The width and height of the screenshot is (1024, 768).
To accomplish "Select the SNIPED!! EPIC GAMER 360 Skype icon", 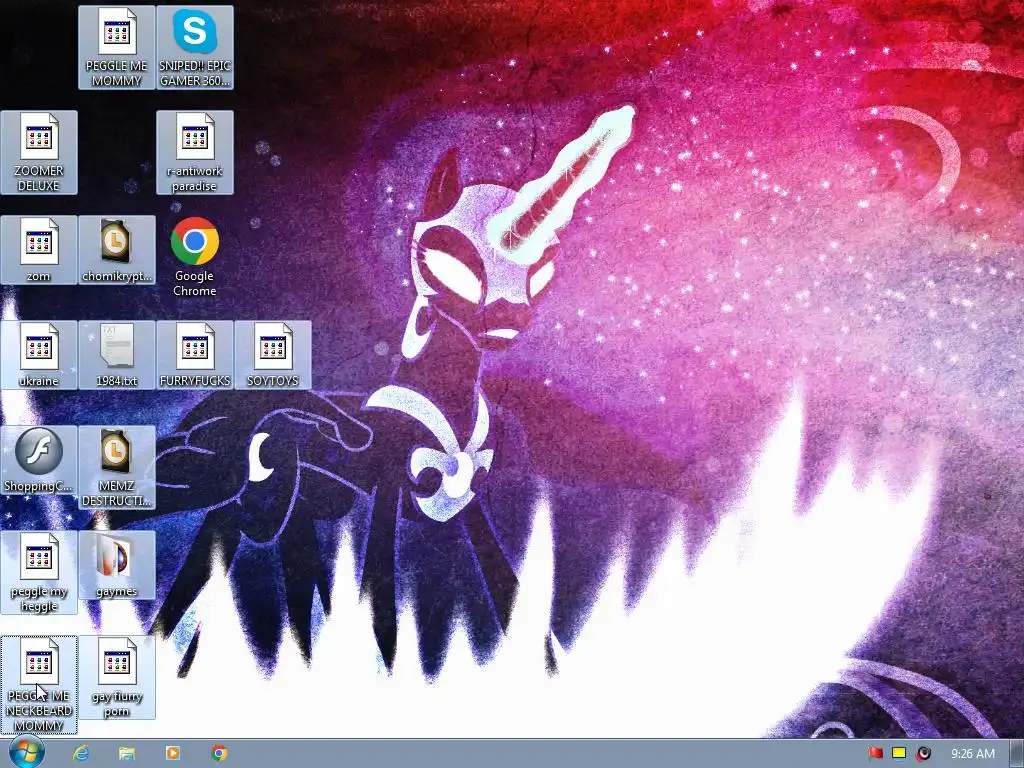I will pos(195,48).
